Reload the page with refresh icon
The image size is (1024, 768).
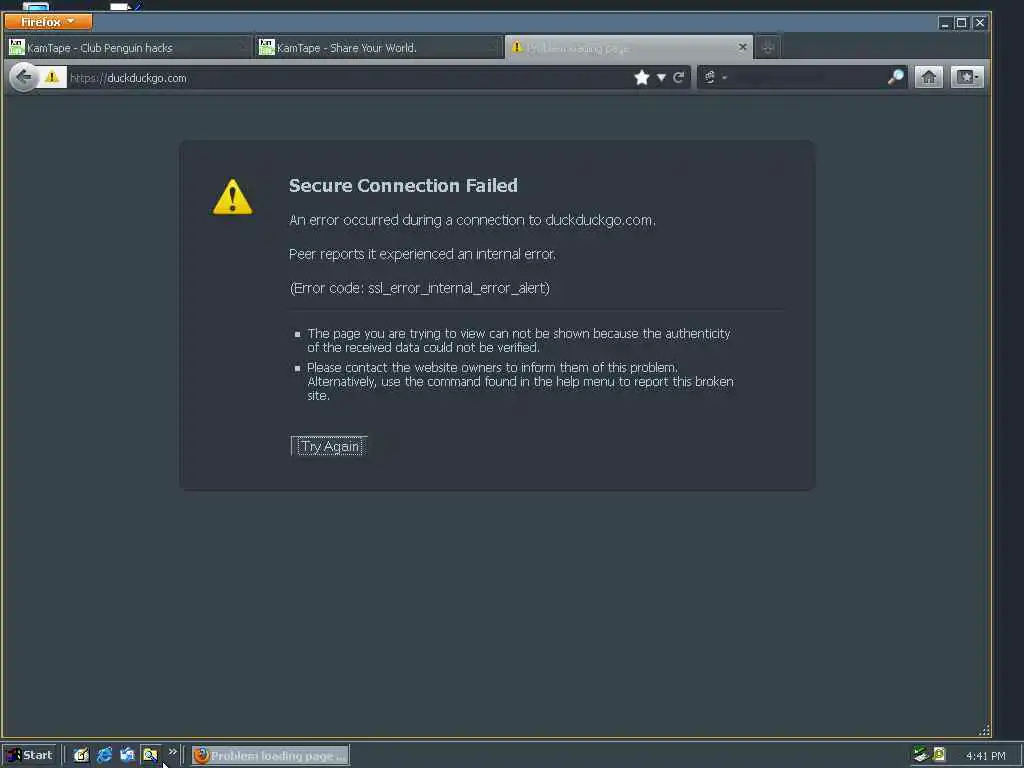tap(679, 78)
